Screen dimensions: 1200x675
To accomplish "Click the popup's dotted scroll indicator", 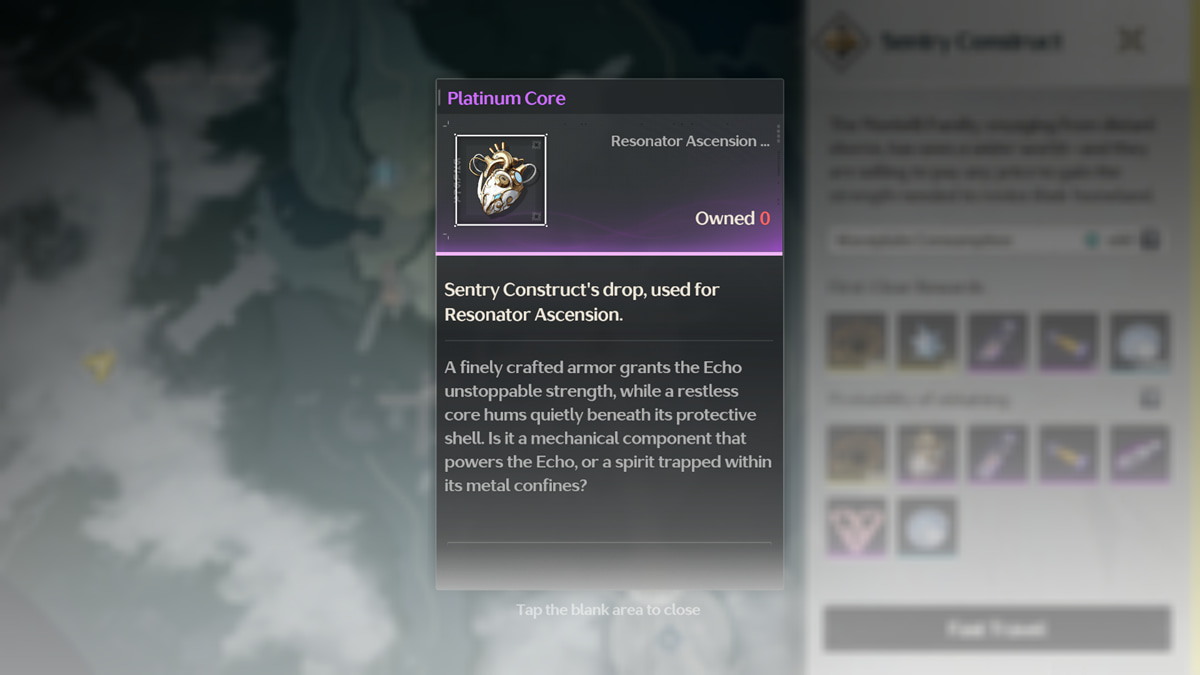I will point(778,134).
